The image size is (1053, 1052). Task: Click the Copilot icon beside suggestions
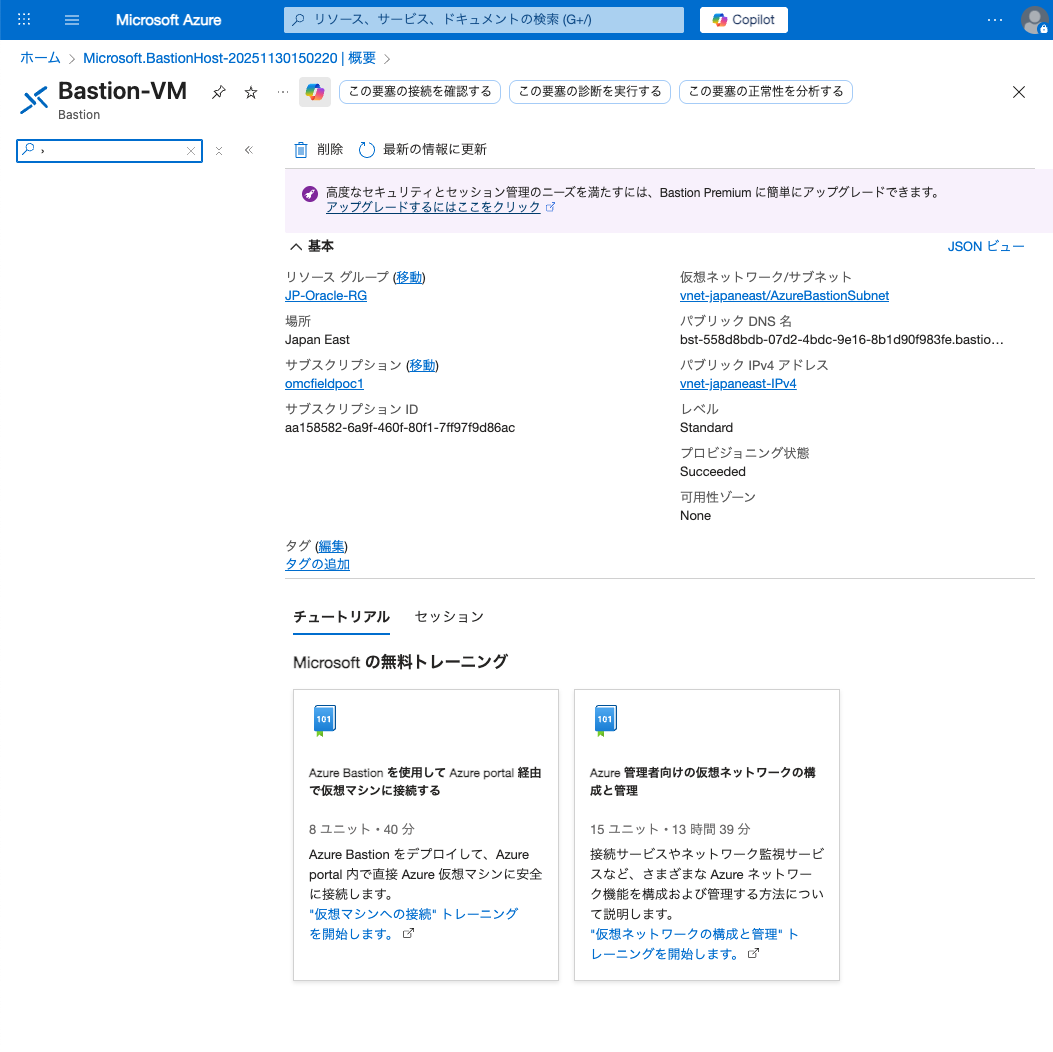(314, 91)
